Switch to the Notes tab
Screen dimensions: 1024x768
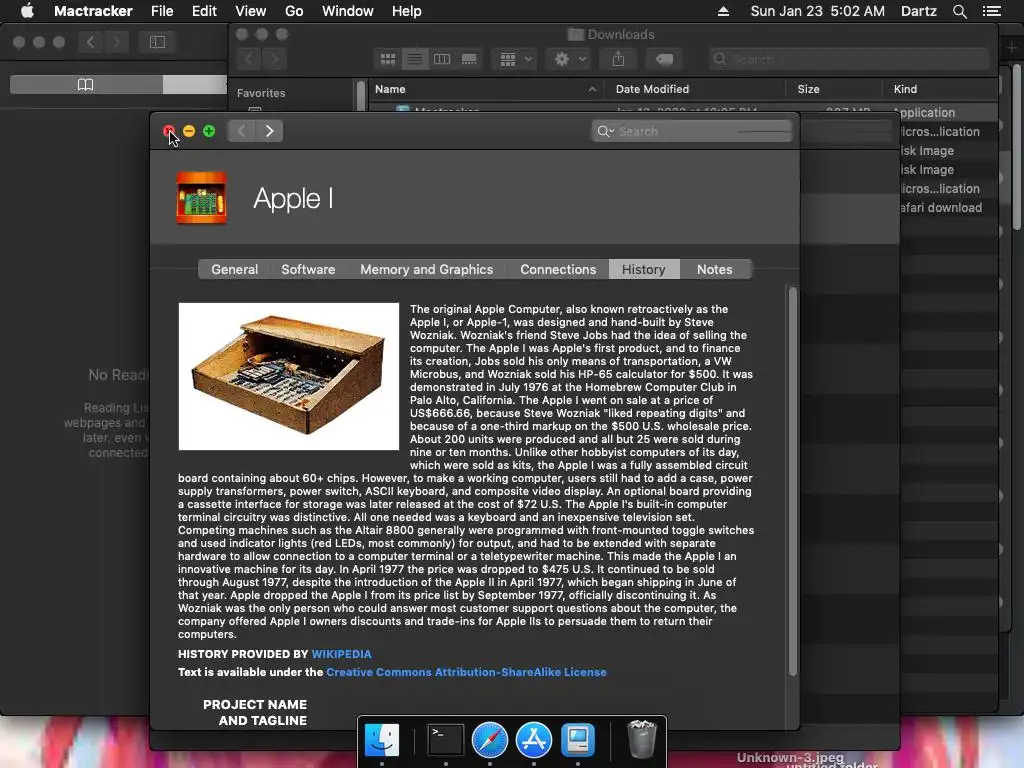pyautogui.click(x=714, y=269)
